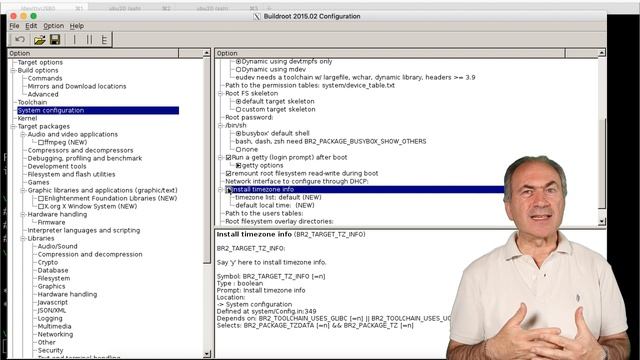Collapse the Hardware handling tree node under Target packages

click(23, 214)
